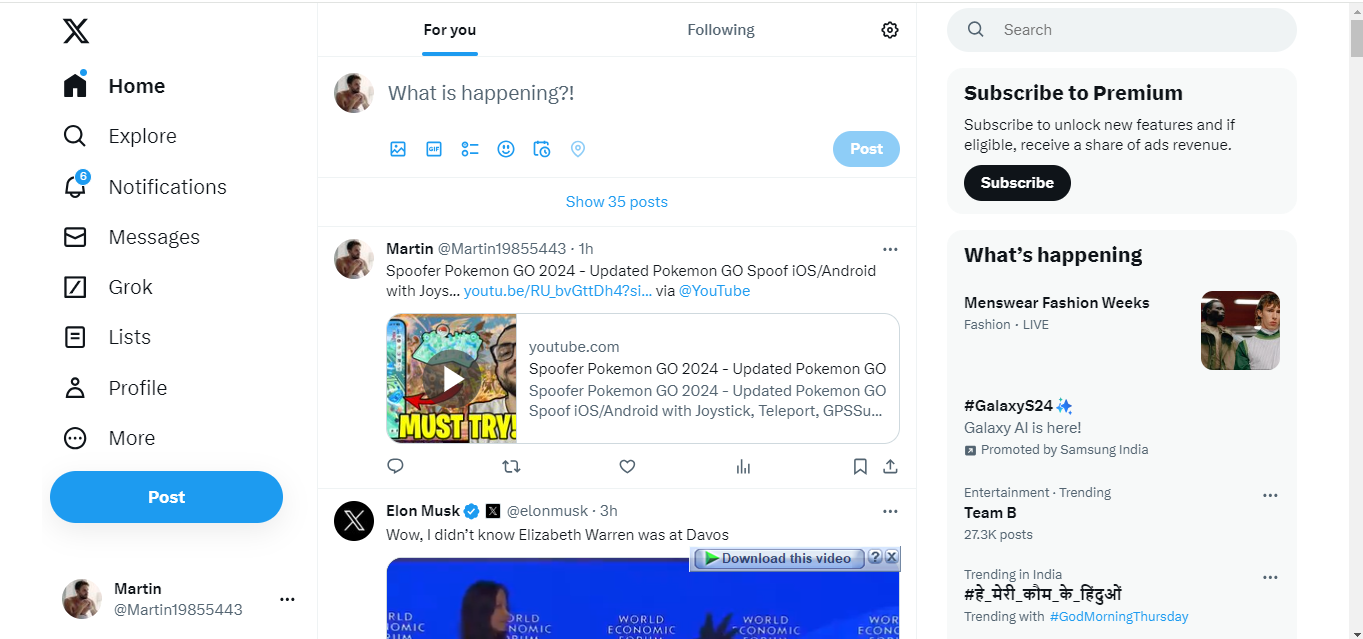1363x639 pixels.
Task: Click Martin display name on Pokemon post
Action: (x=410, y=248)
